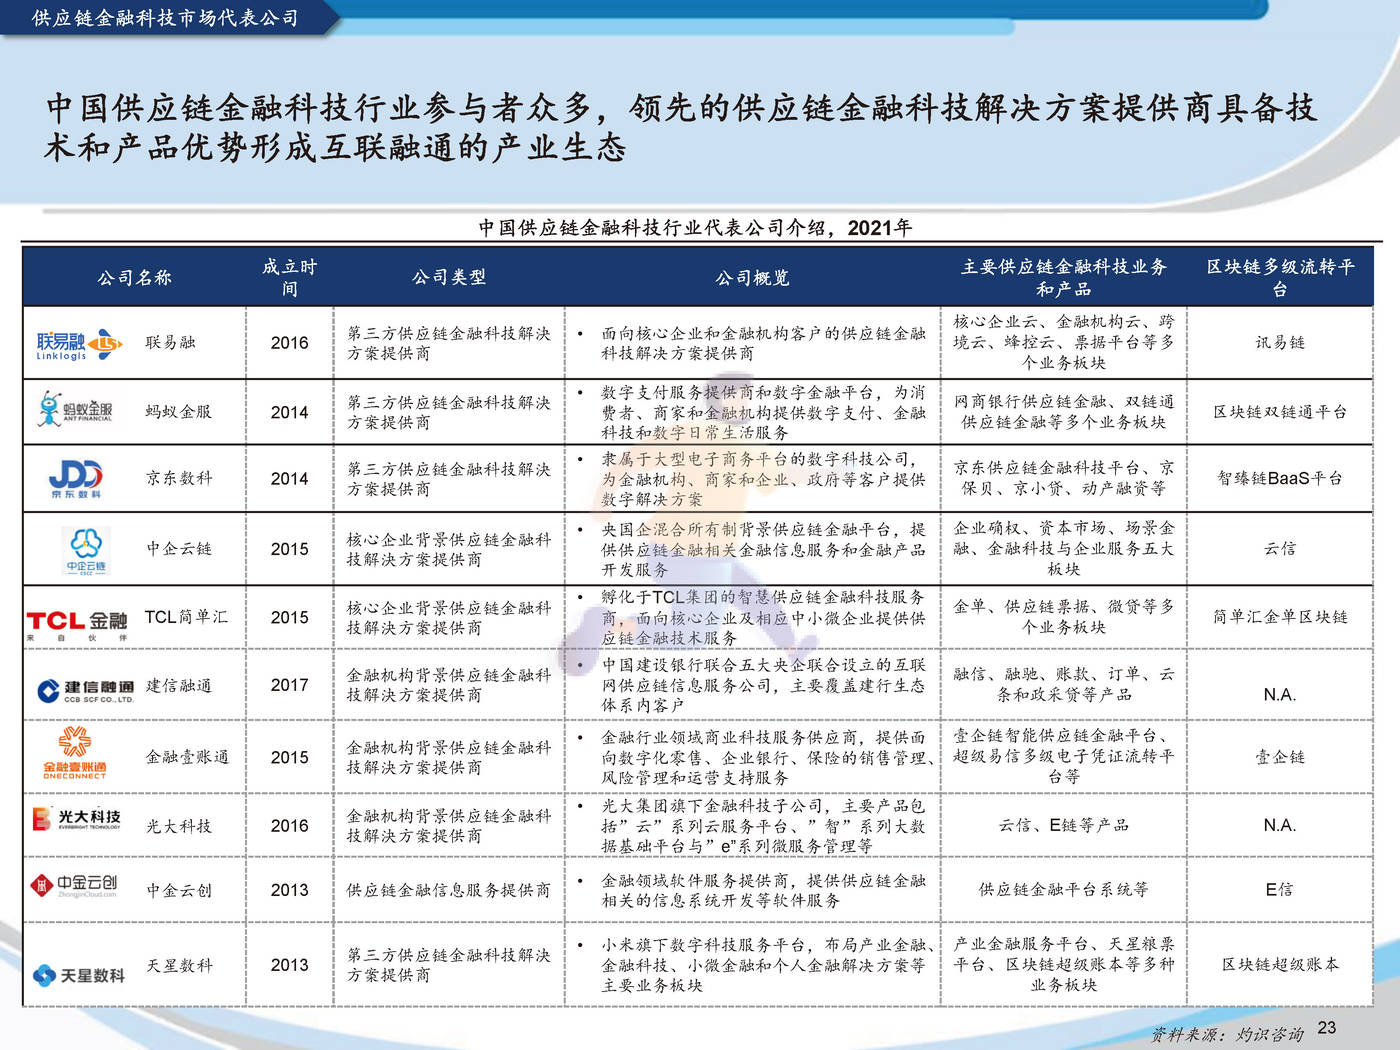1400x1050 pixels.
Task: Click the 公司概览 column header
Action: [x=752, y=277]
